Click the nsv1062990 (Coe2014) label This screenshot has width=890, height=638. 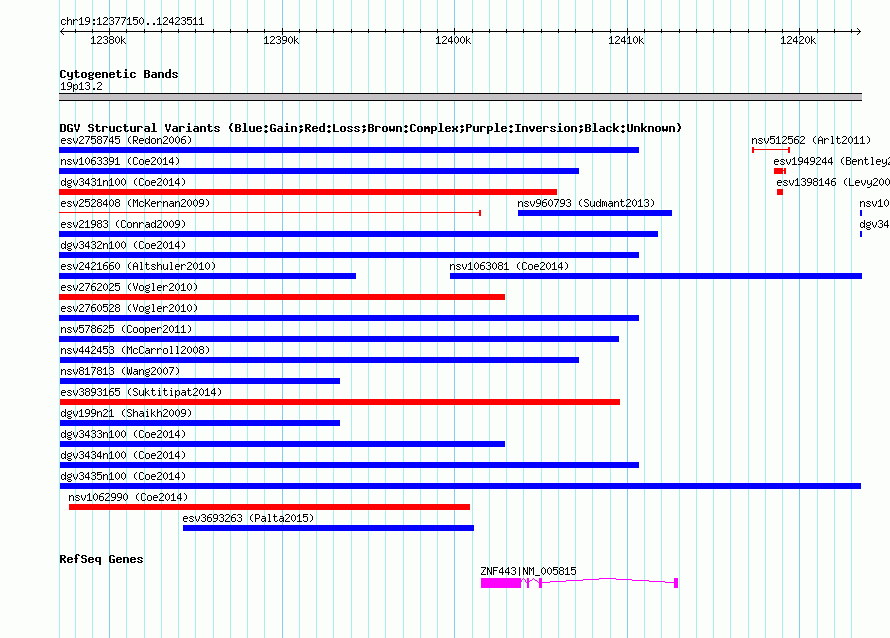tap(128, 497)
